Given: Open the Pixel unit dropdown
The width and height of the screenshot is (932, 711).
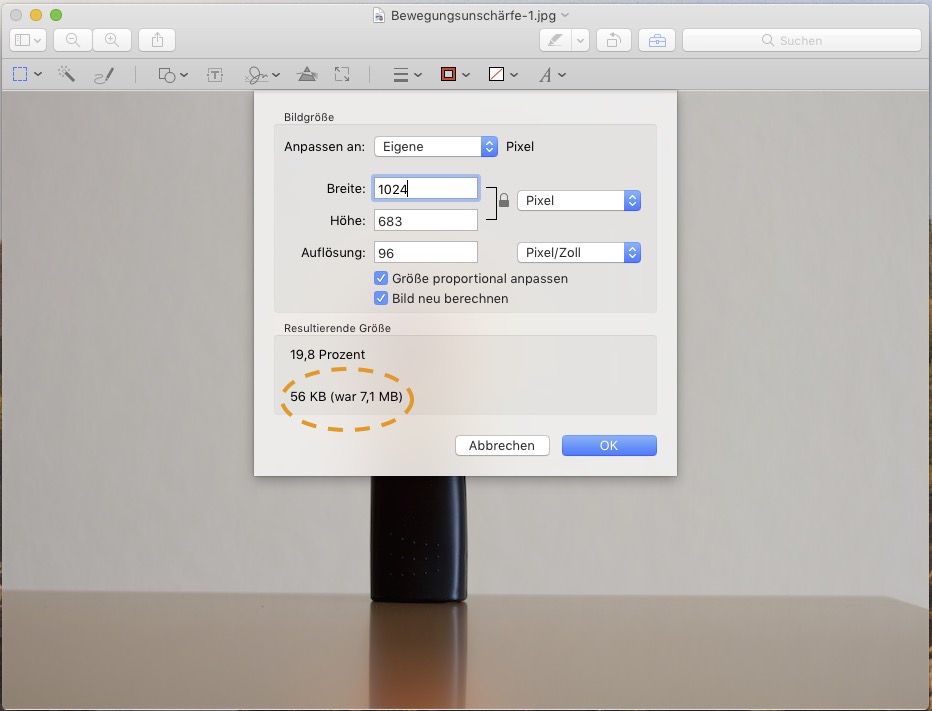Looking at the screenshot, I should coord(579,200).
